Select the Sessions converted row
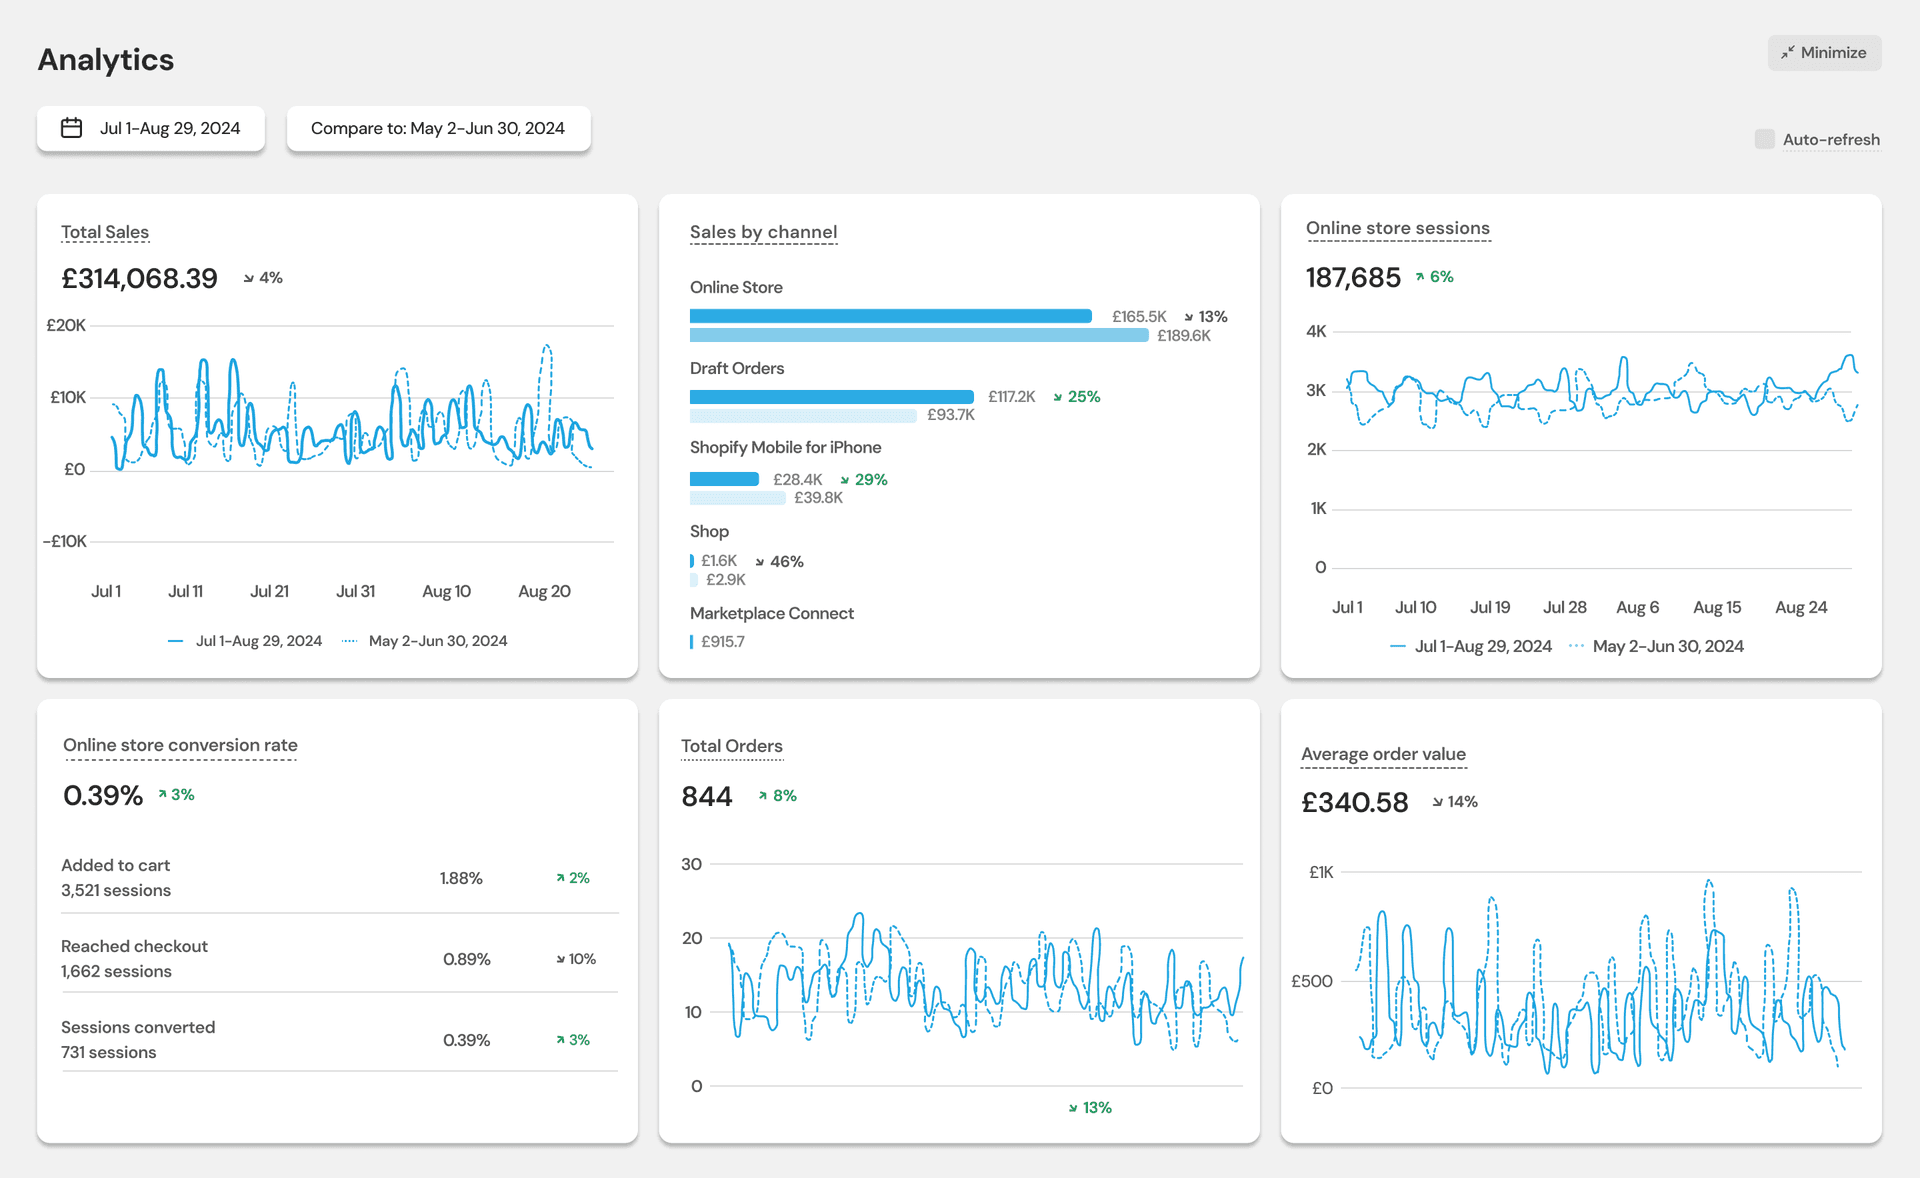1920x1178 pixels. tap(339, 1039)
